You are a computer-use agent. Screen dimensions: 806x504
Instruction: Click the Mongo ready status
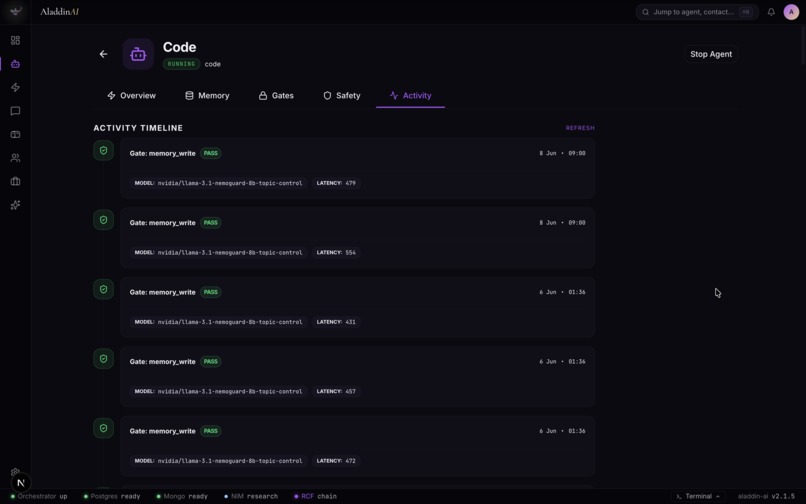pyautogui.click(x=182, y=496)
